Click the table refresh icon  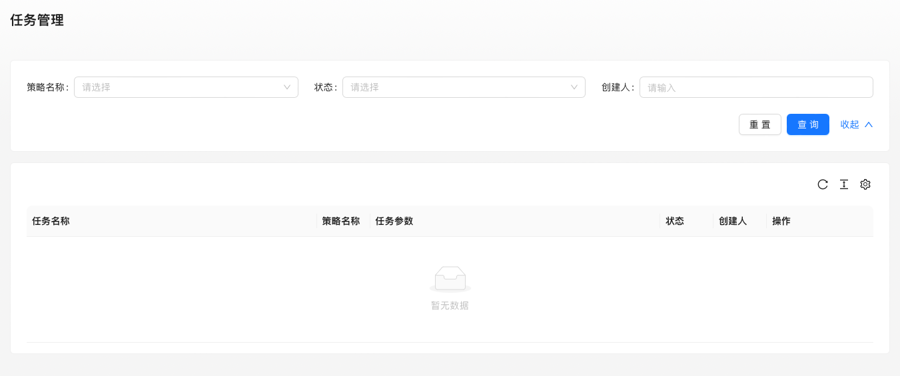pyautogui.click(x=823, y=184)
